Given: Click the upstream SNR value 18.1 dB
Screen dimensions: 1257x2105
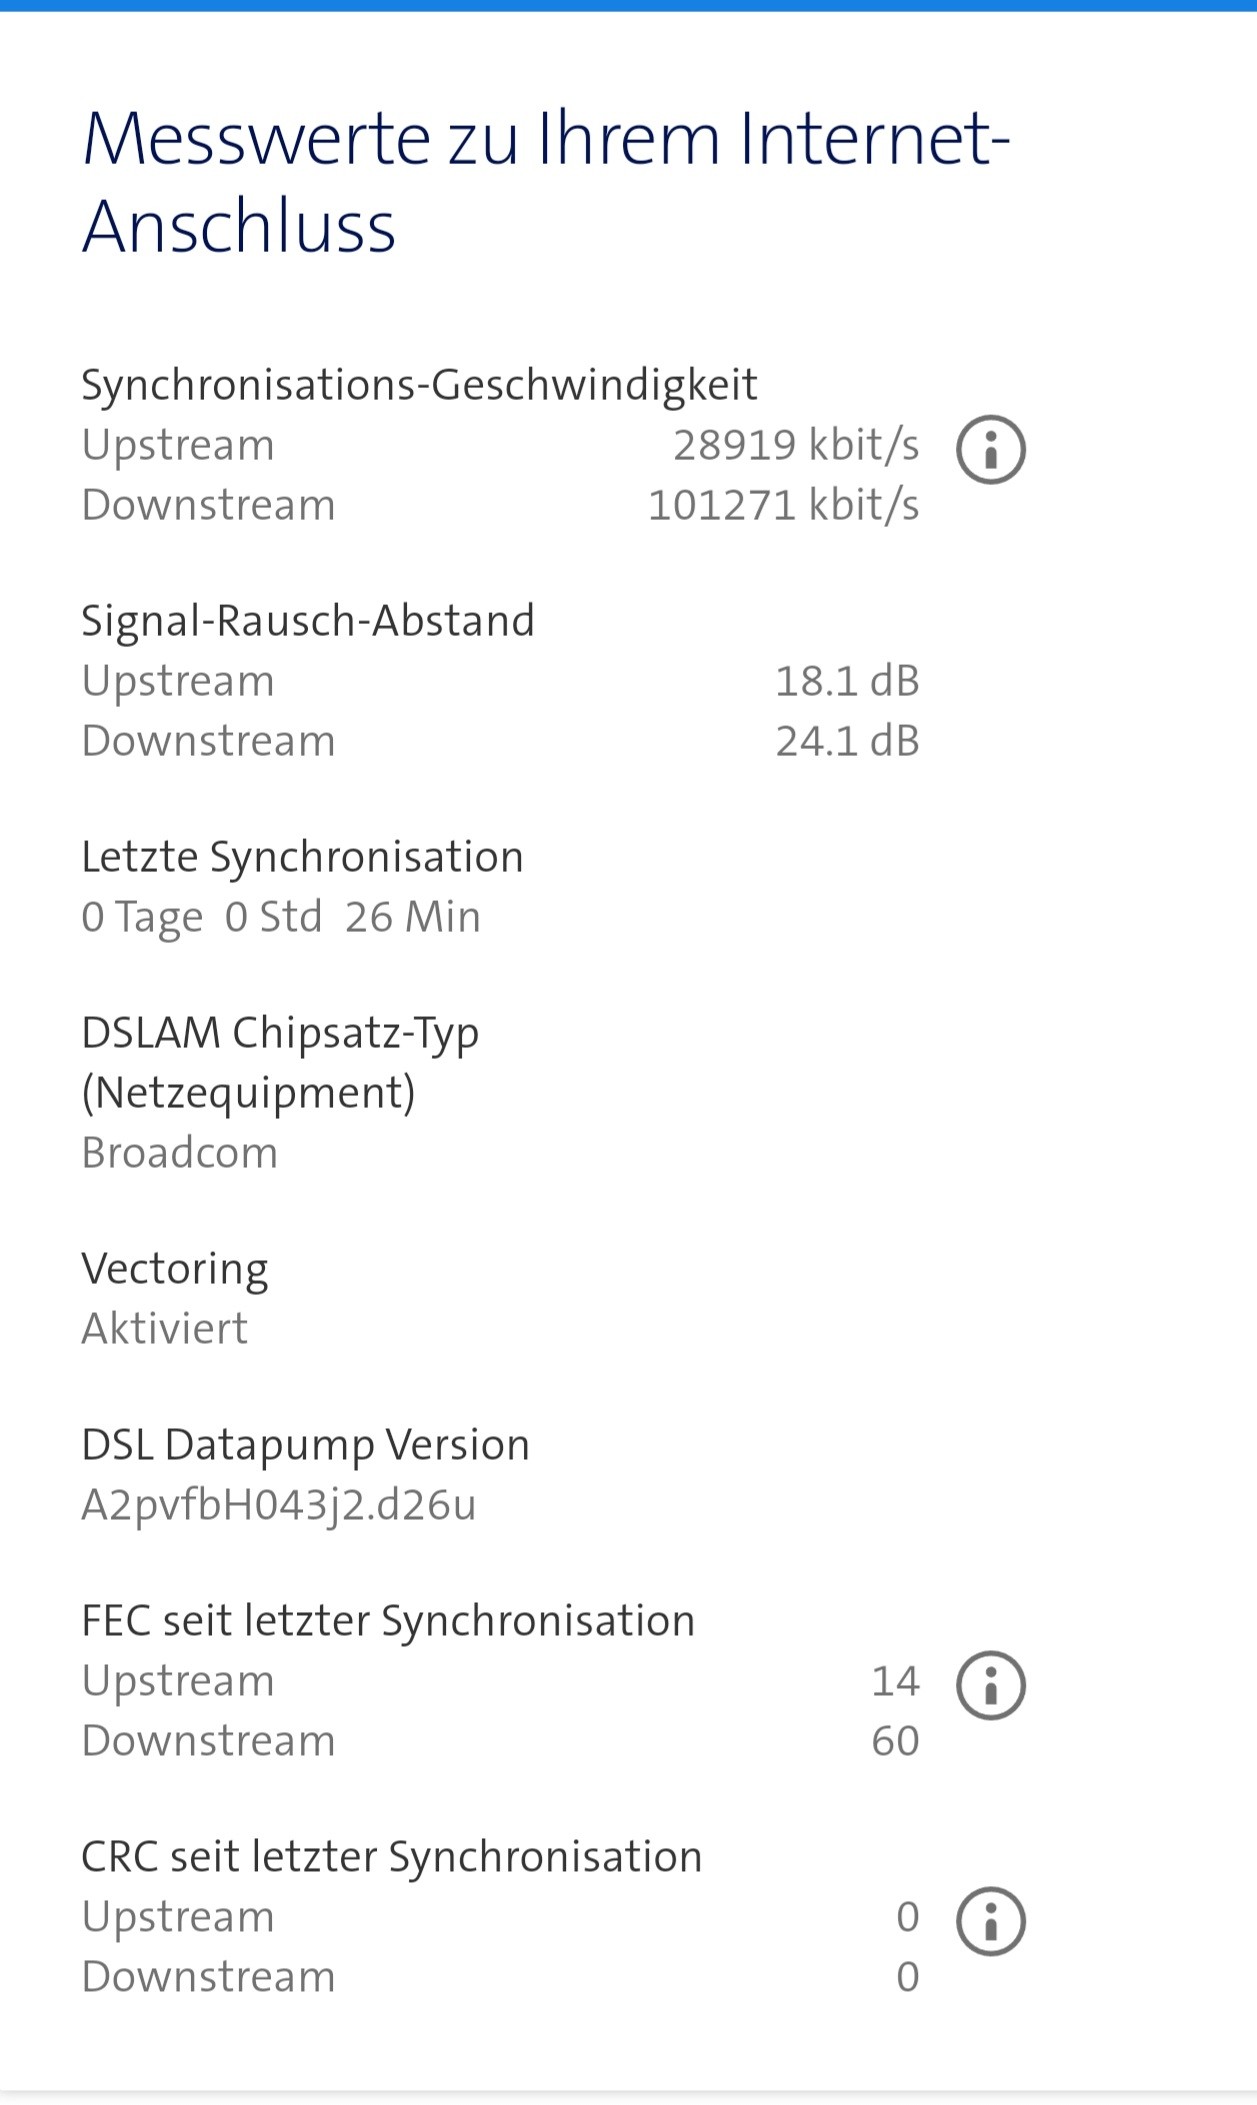Looking at the screenshot, I should [846, 681].
